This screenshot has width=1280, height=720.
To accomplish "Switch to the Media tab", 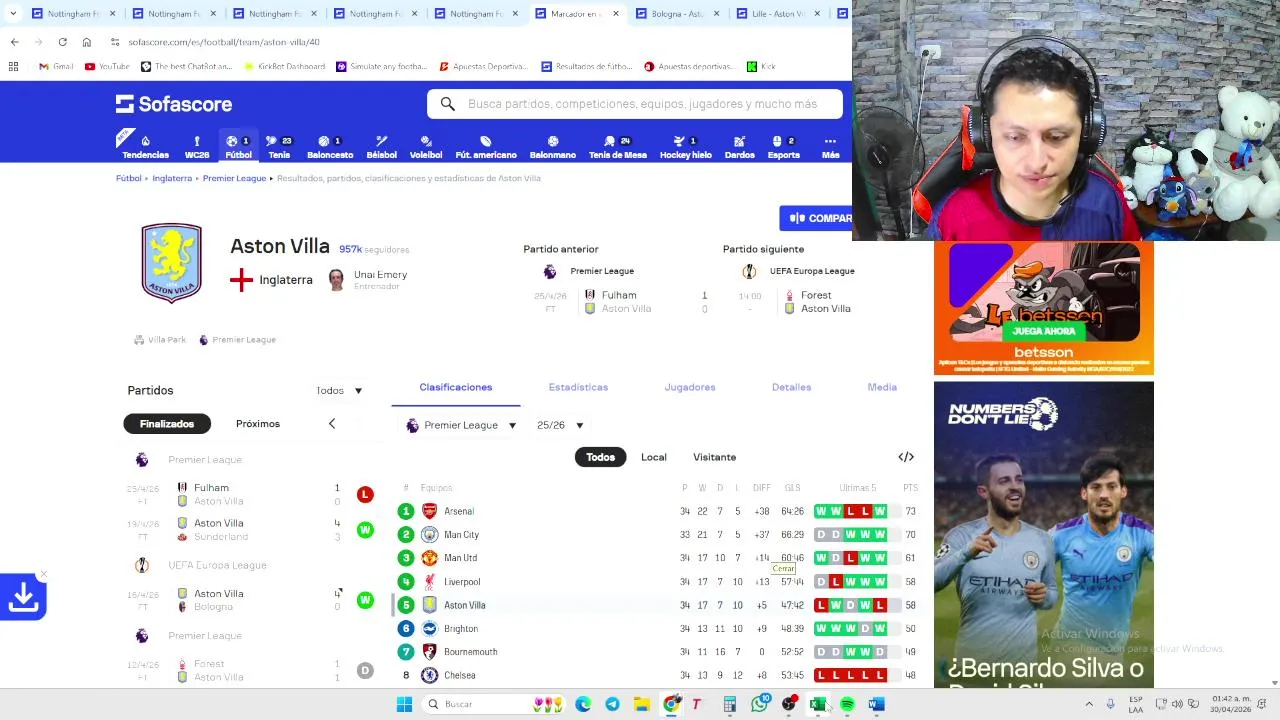I will click(x=882, y=387).
